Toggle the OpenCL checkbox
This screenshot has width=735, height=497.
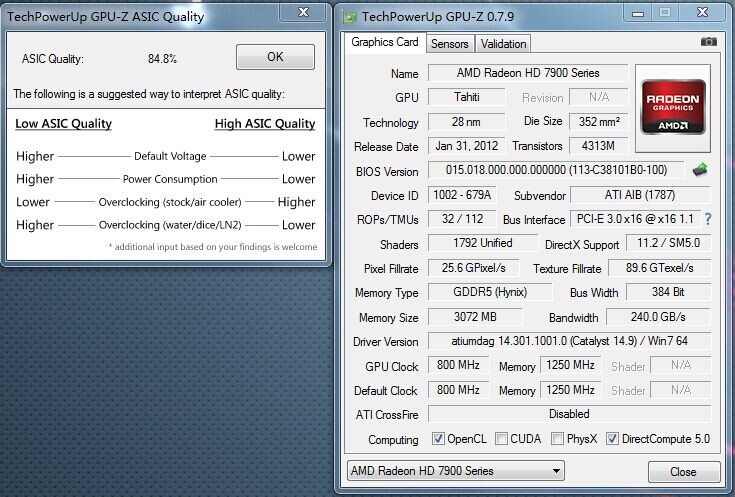438,439
